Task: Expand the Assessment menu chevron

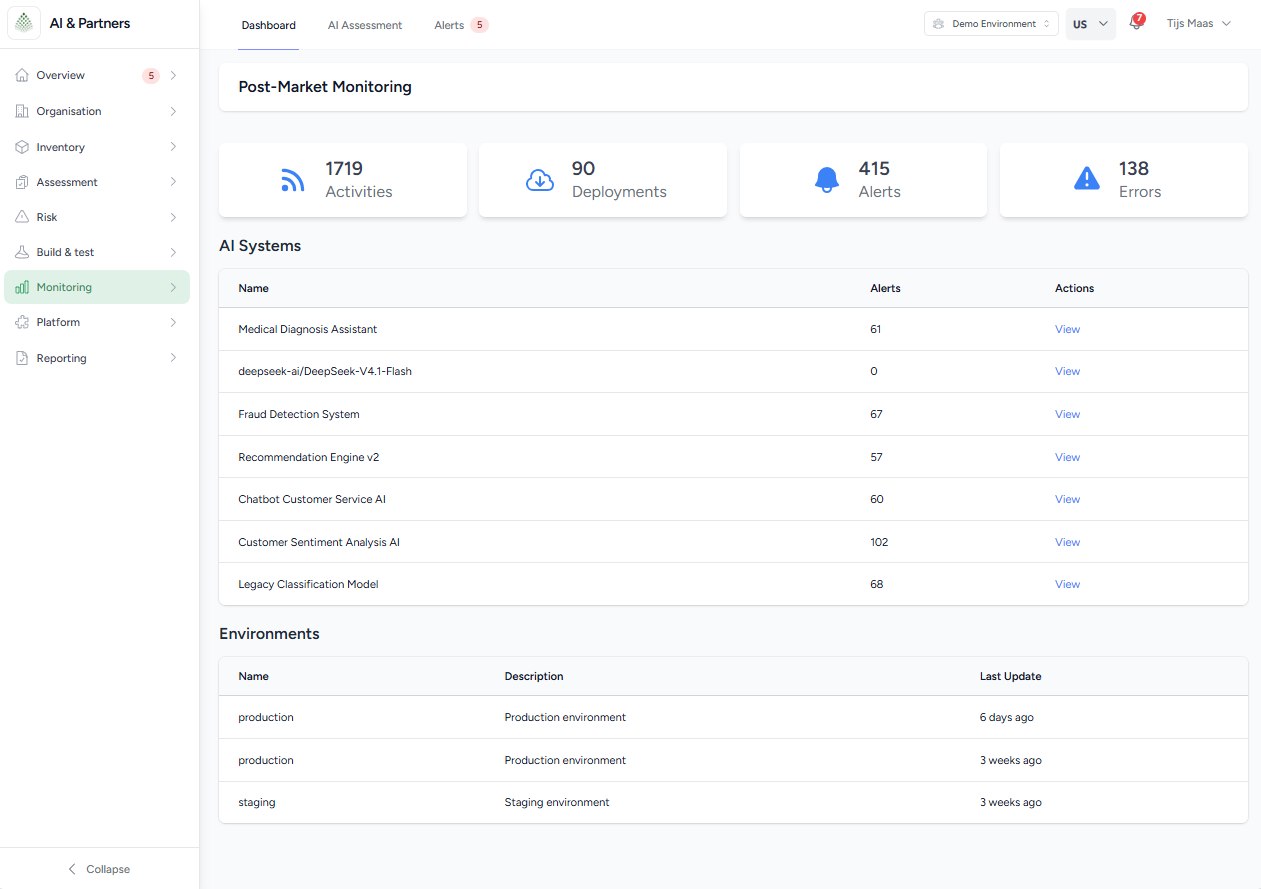Action: point(173,182)
